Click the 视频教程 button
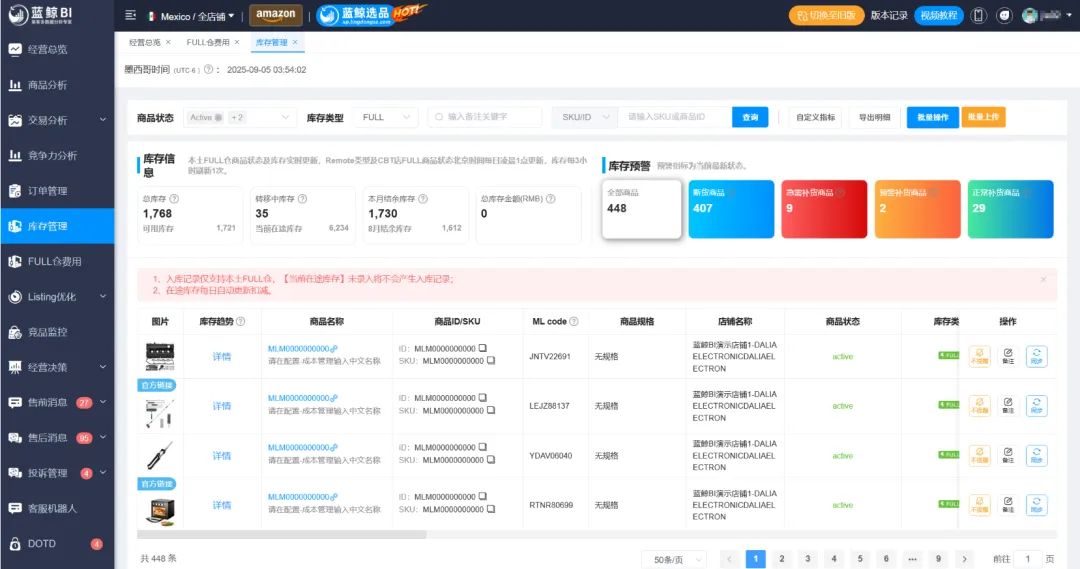The width and height of the screenshot is (1080, 569). (x=939, y=15)
